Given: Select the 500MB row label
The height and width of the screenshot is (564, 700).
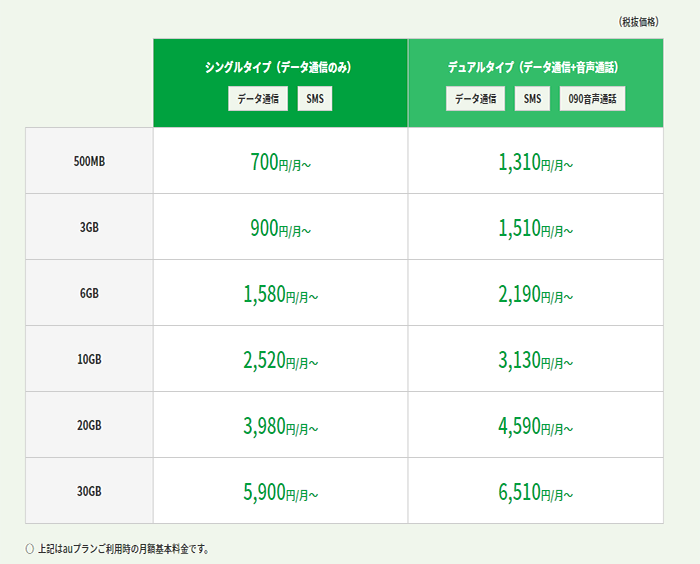Looking at the screenshot, I should pyautogui.click(x=89, y=161).
